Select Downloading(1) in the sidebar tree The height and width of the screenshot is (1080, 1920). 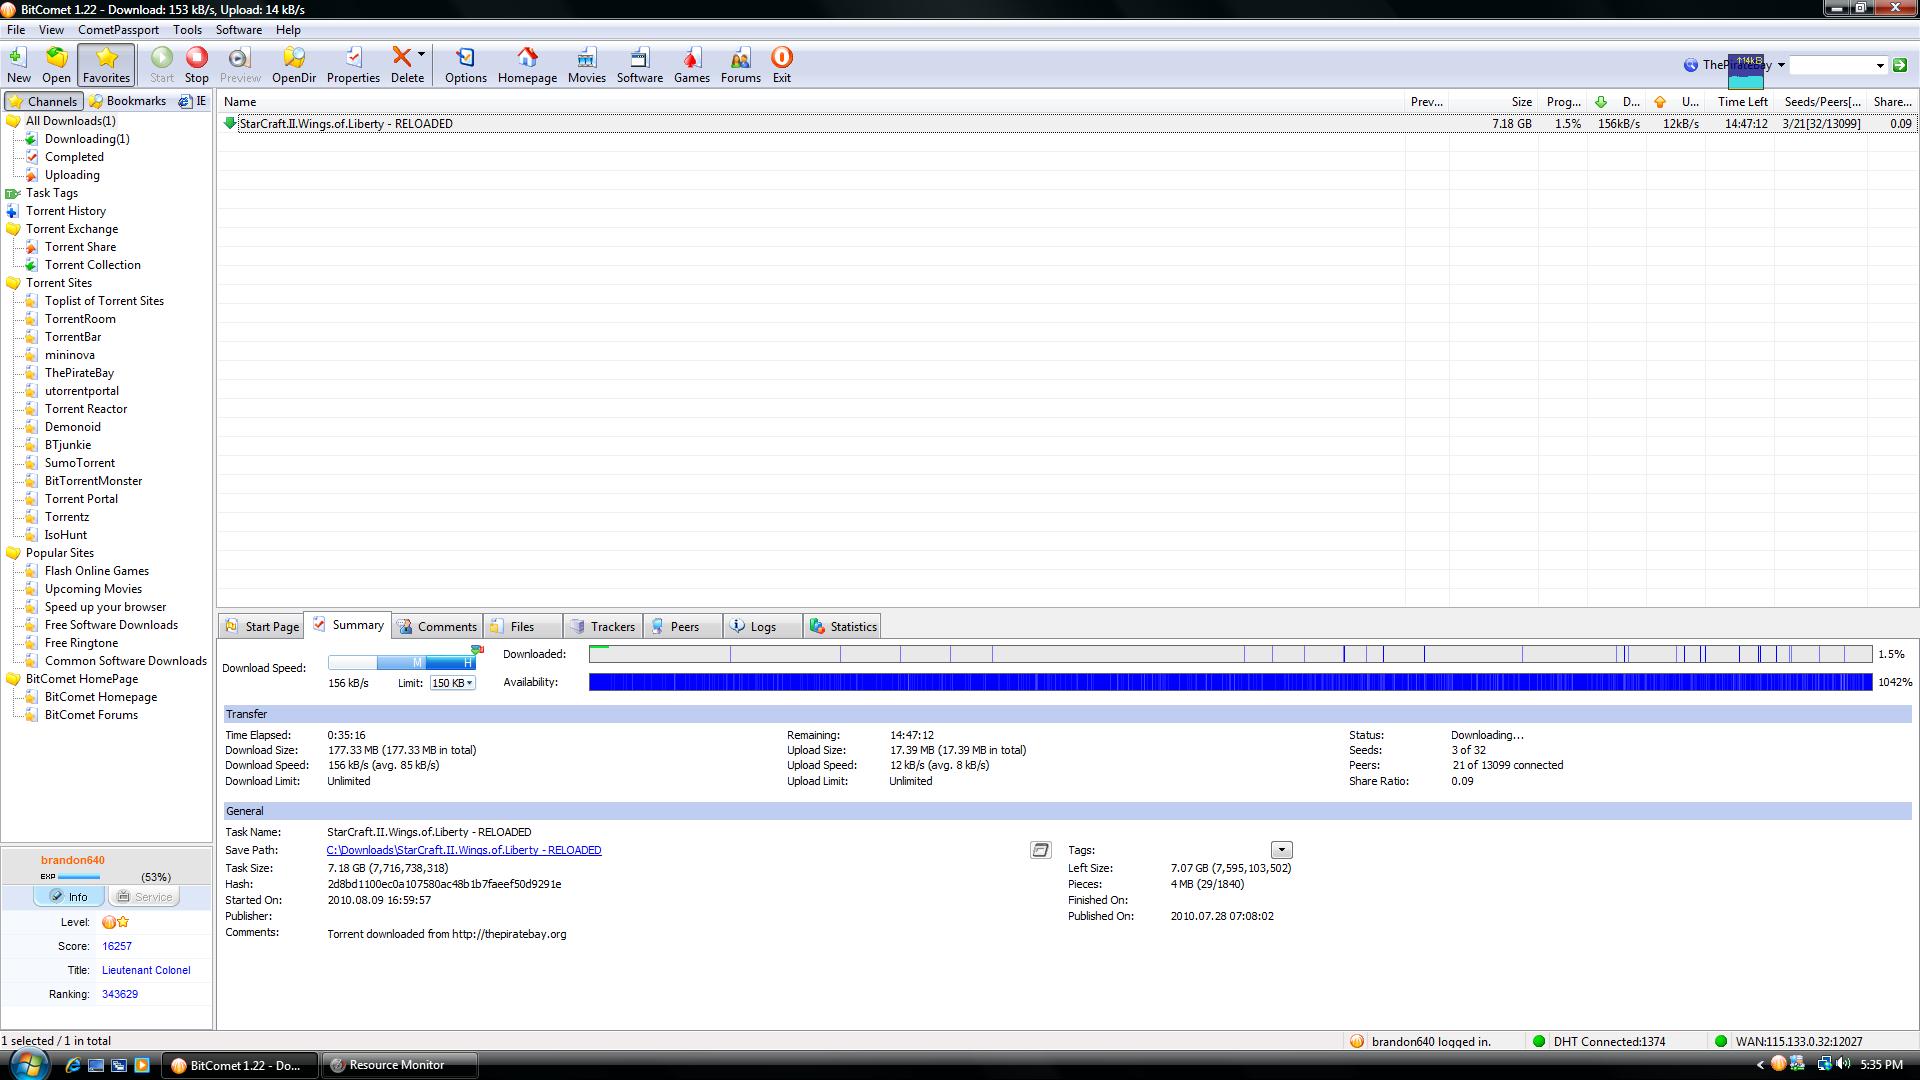coord(87,139)
